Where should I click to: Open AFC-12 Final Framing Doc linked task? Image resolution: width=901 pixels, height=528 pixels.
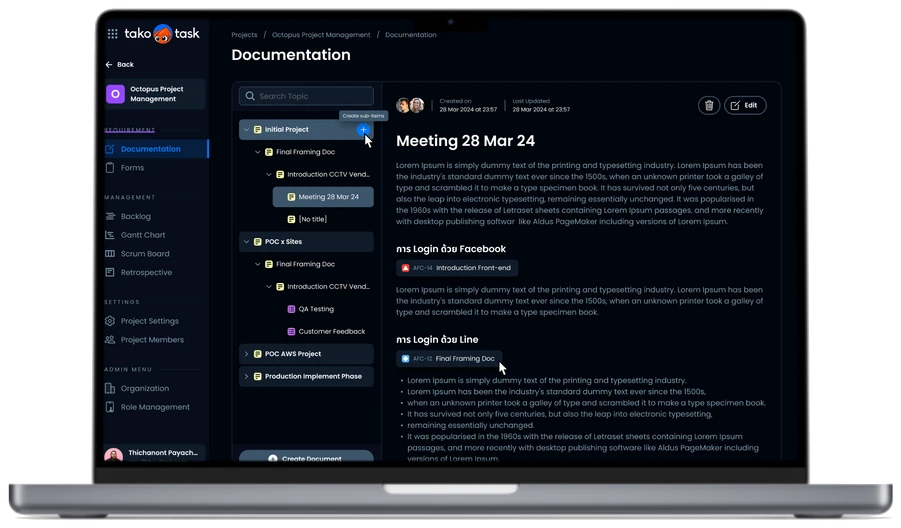(449, 359)
